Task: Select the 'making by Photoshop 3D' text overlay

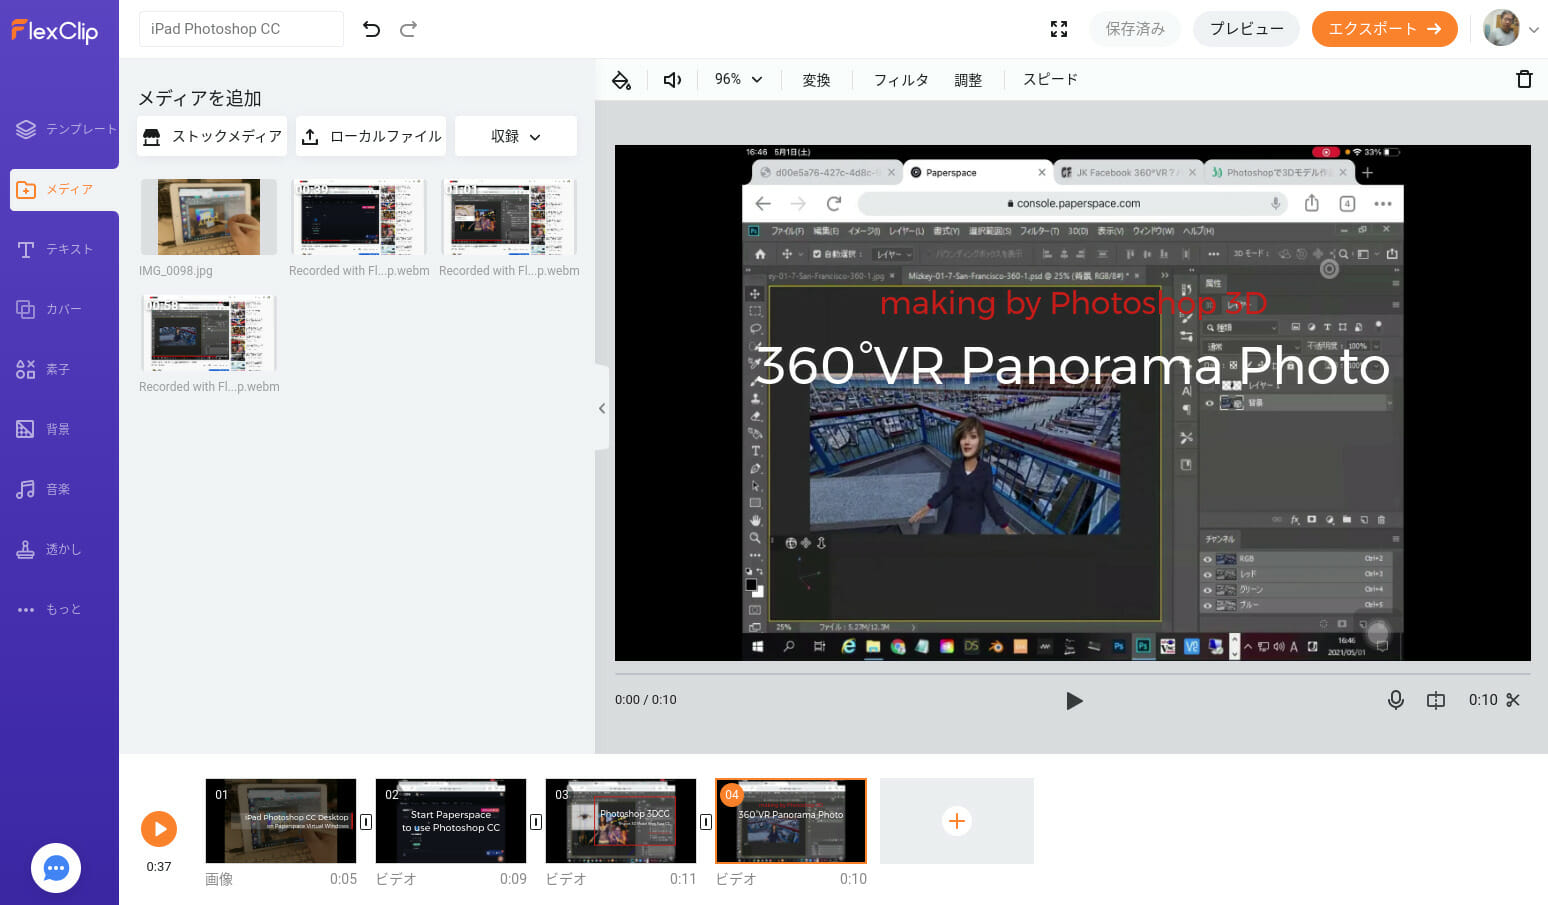Action: point(1073,302)
